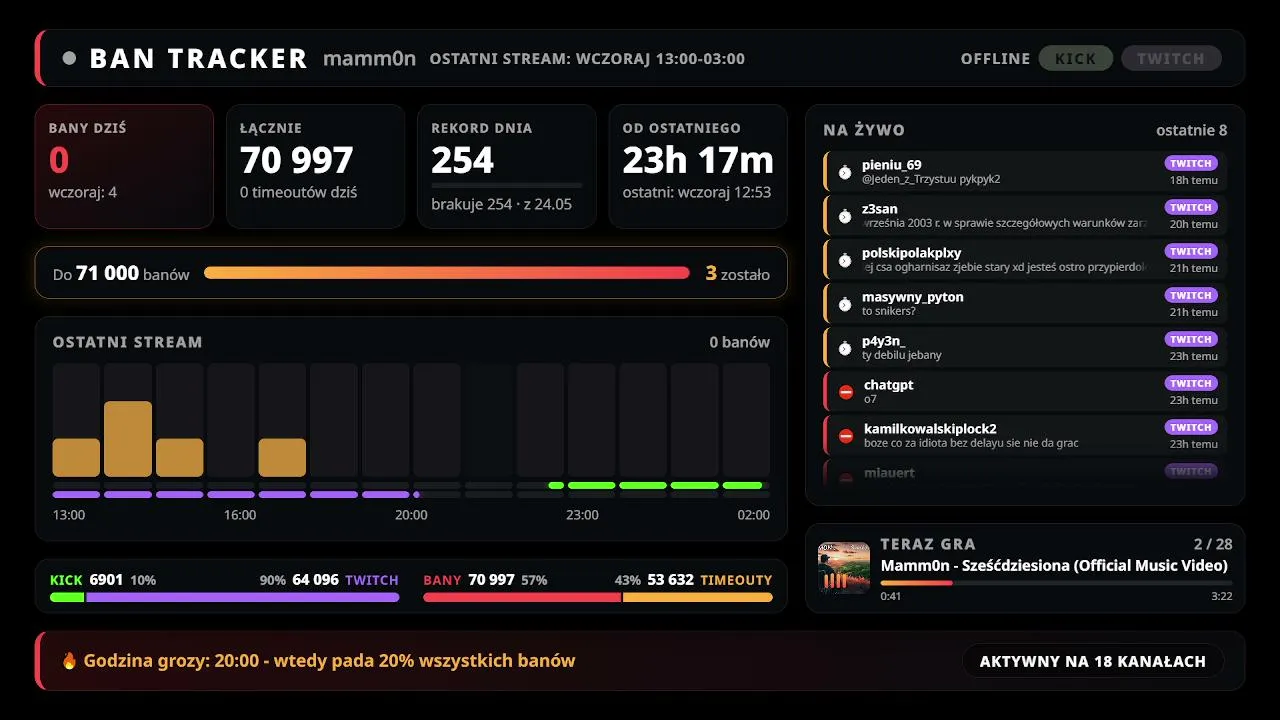
Task: Click OSTATNI STREAM: WCZORAJ 13:00-03:00 text
Action: point(587,59)
